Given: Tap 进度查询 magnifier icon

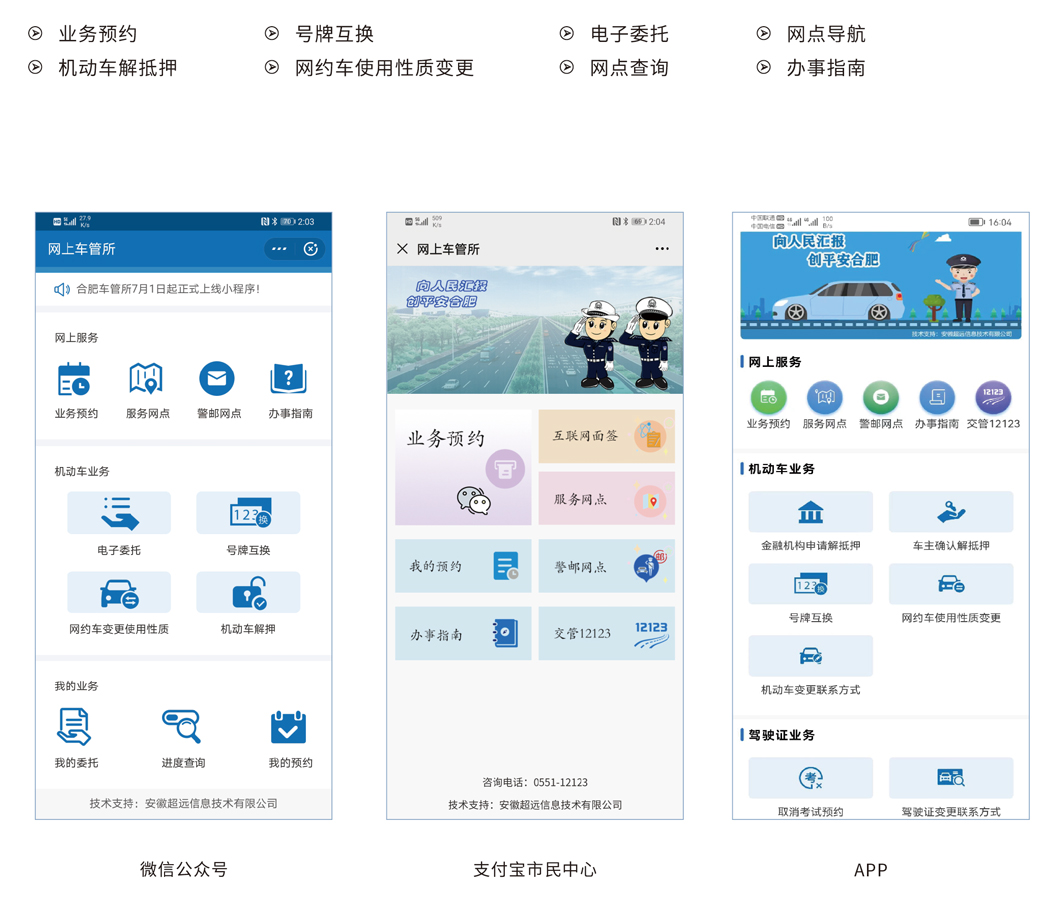Looking at the screenshot, I should (182, 728).
